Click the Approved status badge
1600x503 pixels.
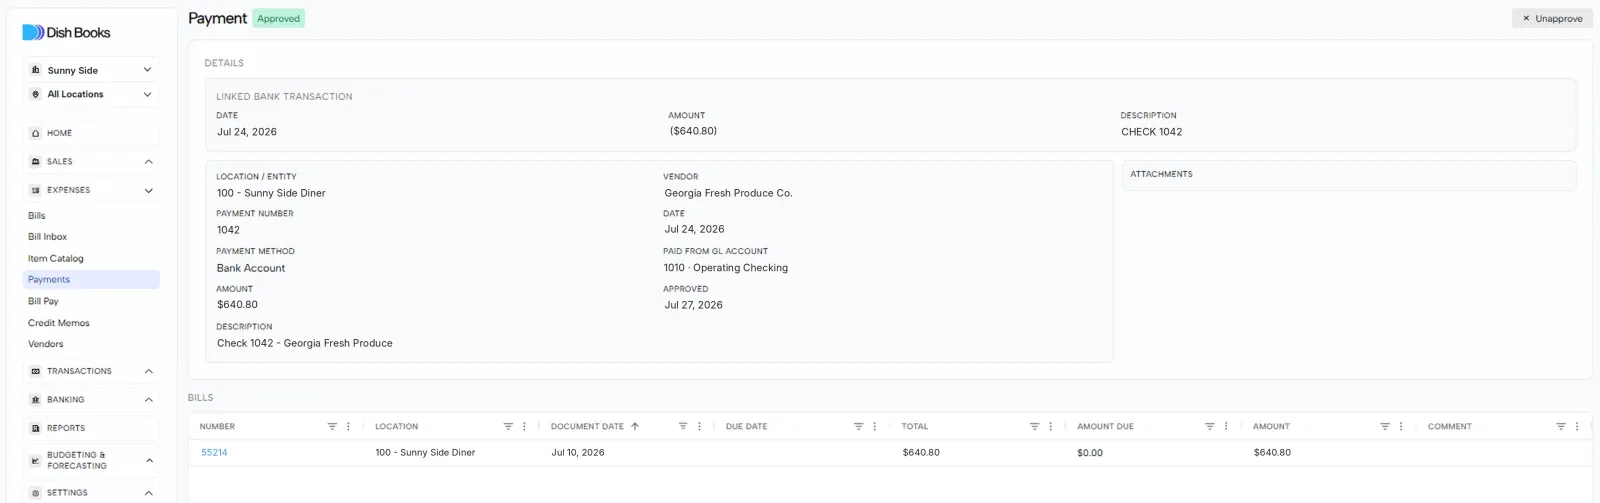pos(278,18)
